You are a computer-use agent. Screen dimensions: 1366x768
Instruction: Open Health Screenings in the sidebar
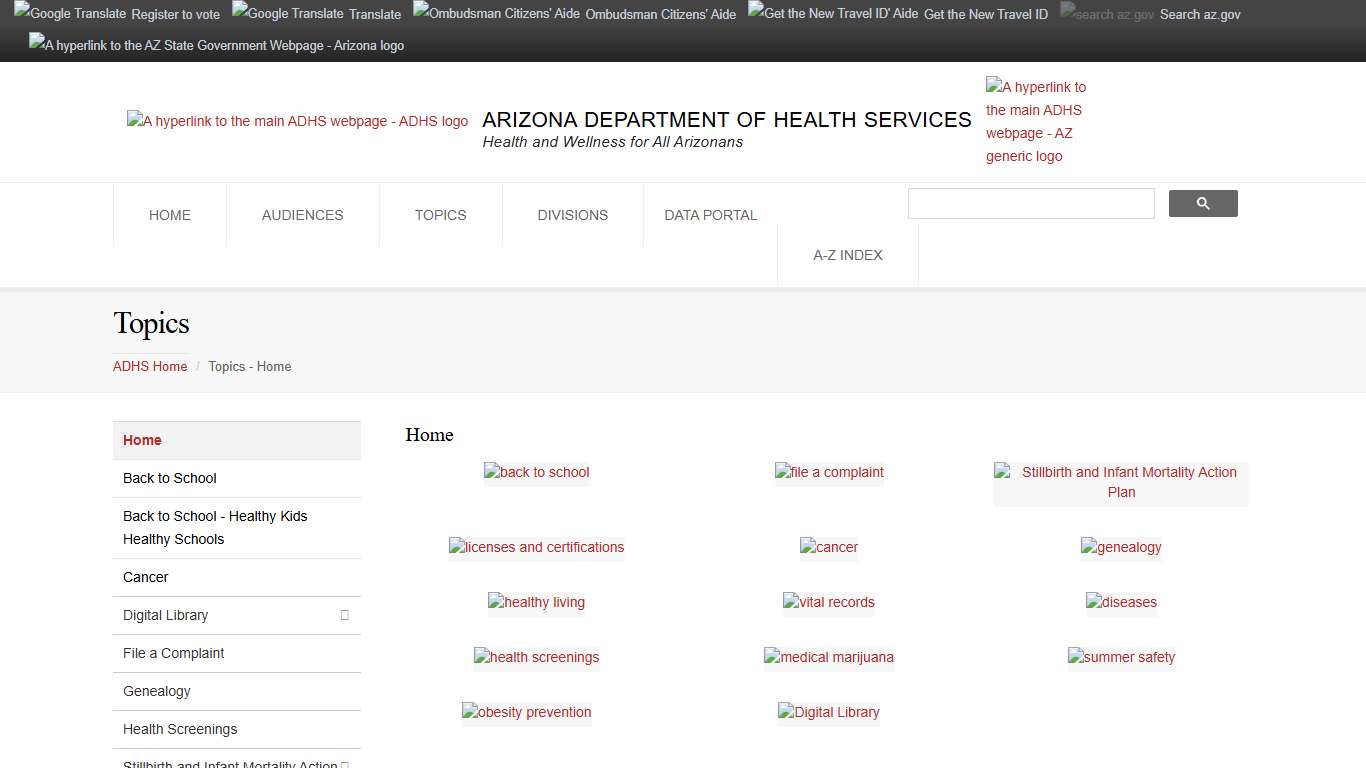pos(180,729)
